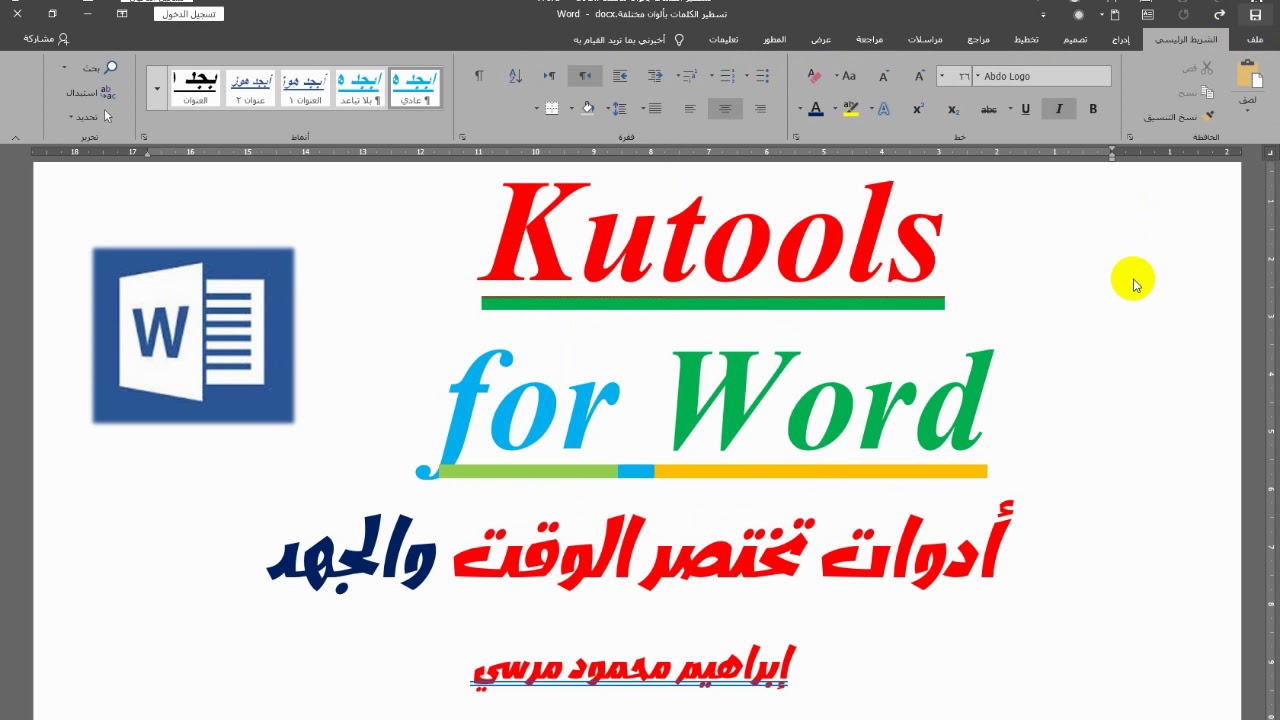Screen dimensions: 1280x720
Task: Open the font color dropdown arrow
Action: pos(800,109)
